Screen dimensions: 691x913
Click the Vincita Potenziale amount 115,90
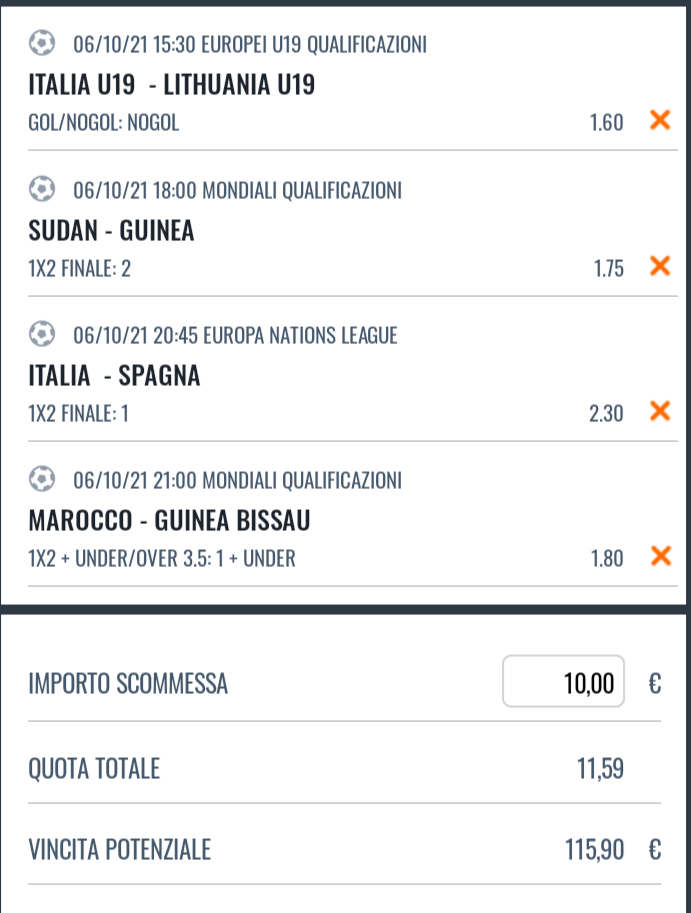coord(594,850)
